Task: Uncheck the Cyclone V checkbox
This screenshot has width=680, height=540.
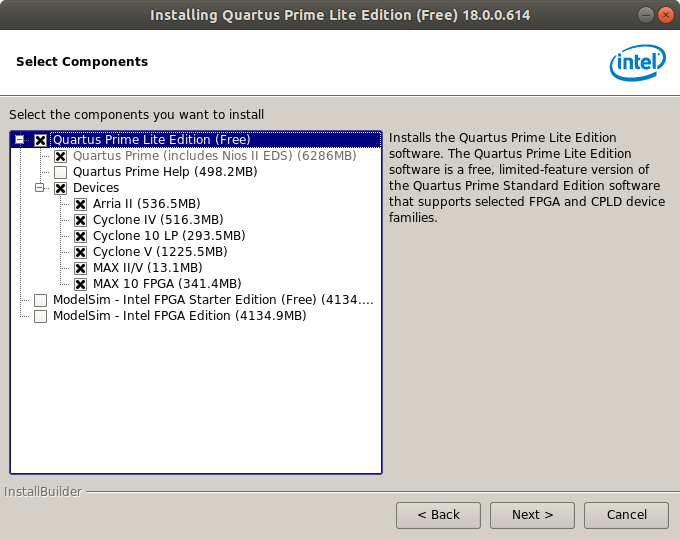Action: click(80, 252)
